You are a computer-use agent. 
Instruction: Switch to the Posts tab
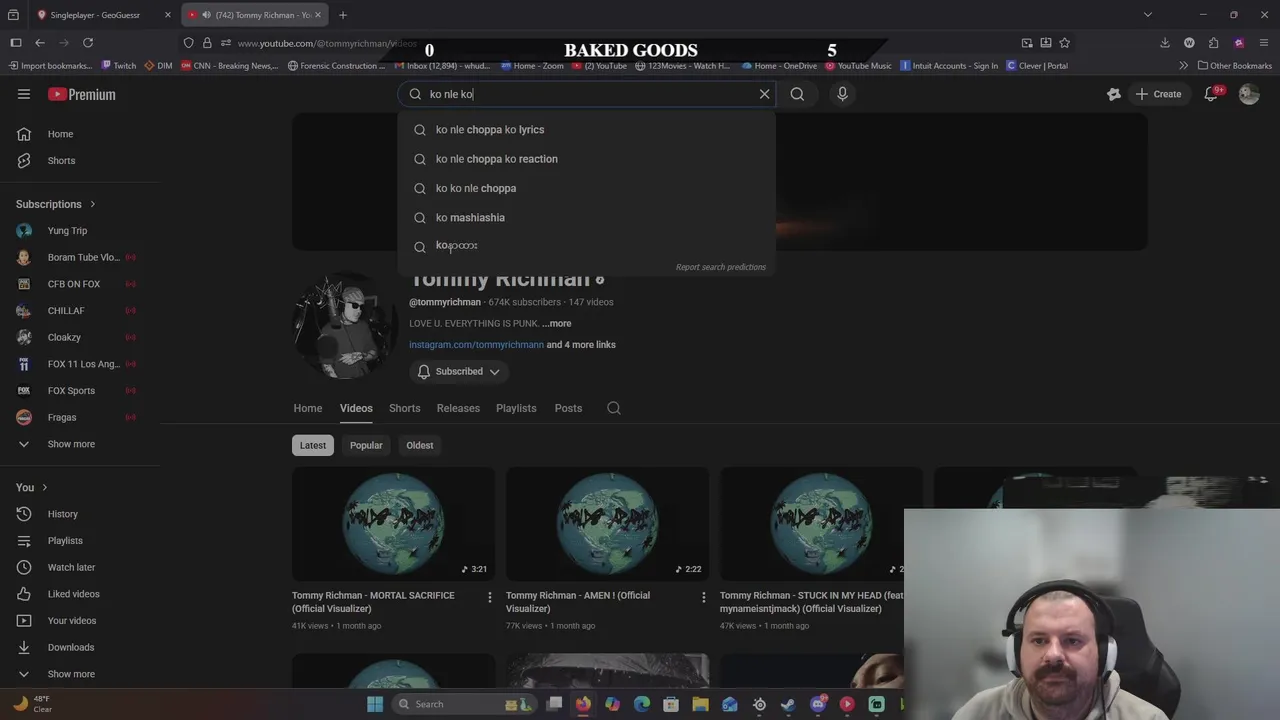point(568,408)
